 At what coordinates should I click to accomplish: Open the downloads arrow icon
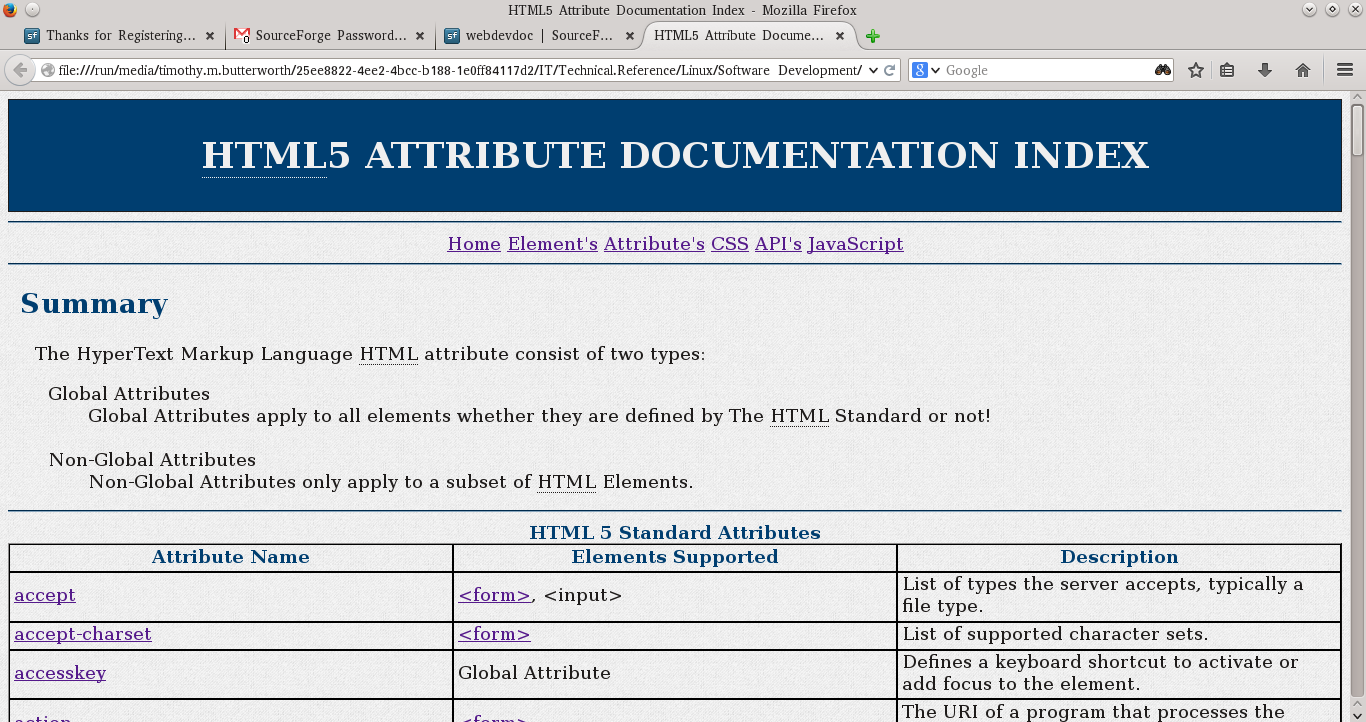pos(1263,70)
